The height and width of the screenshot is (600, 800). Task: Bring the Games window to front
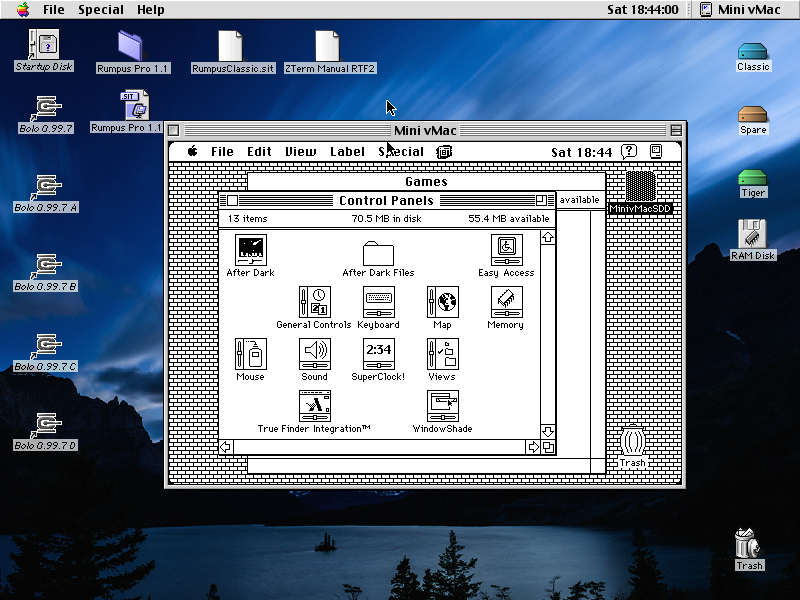(x=426, y=182)
